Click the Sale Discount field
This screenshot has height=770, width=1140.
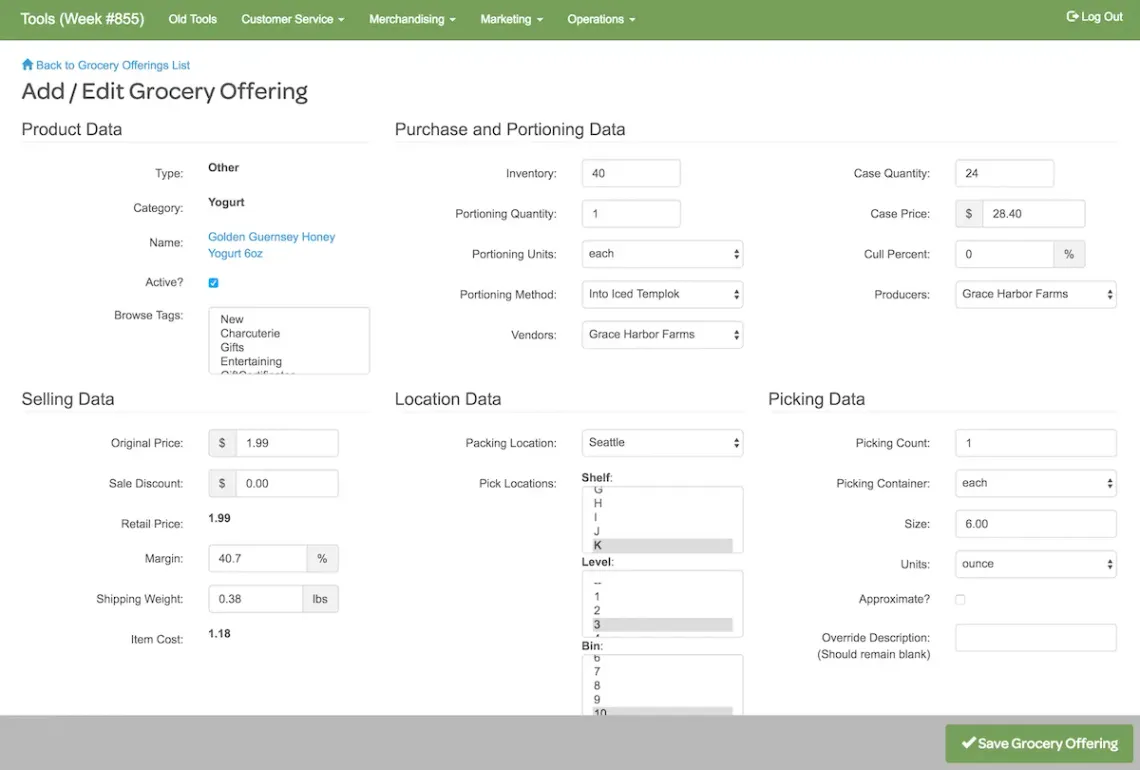point(287,484)
